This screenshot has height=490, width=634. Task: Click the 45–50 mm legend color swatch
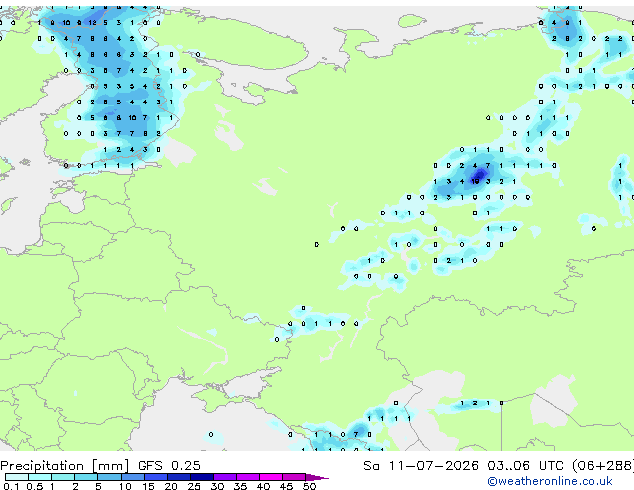294,477
